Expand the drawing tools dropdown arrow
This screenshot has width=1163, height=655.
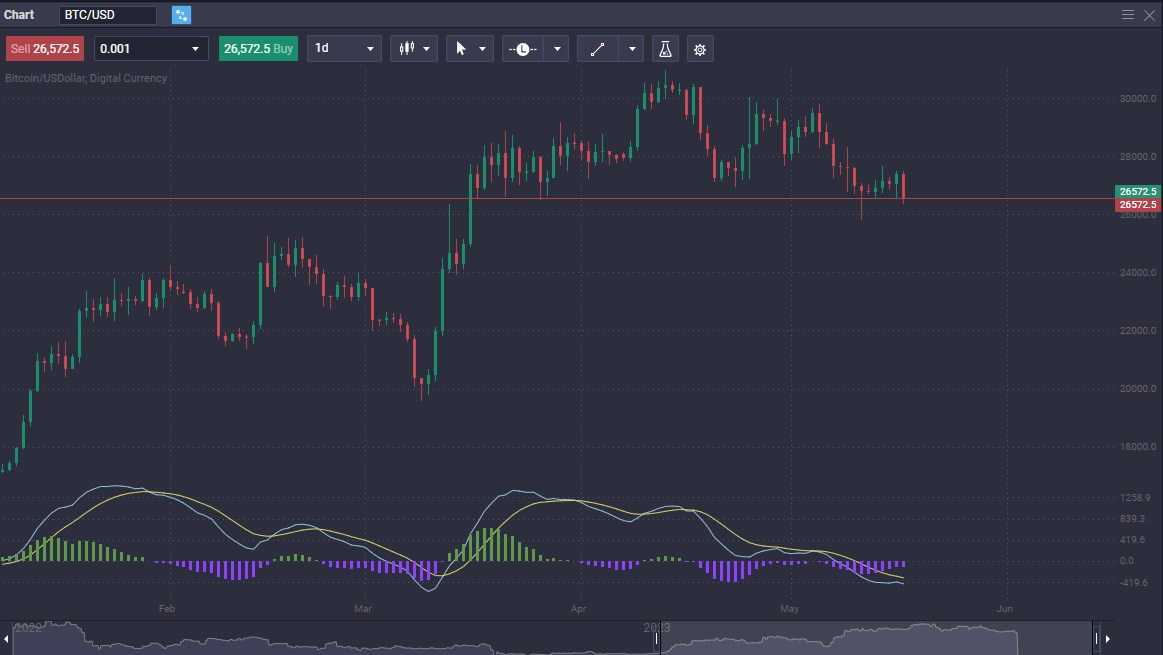631,48
